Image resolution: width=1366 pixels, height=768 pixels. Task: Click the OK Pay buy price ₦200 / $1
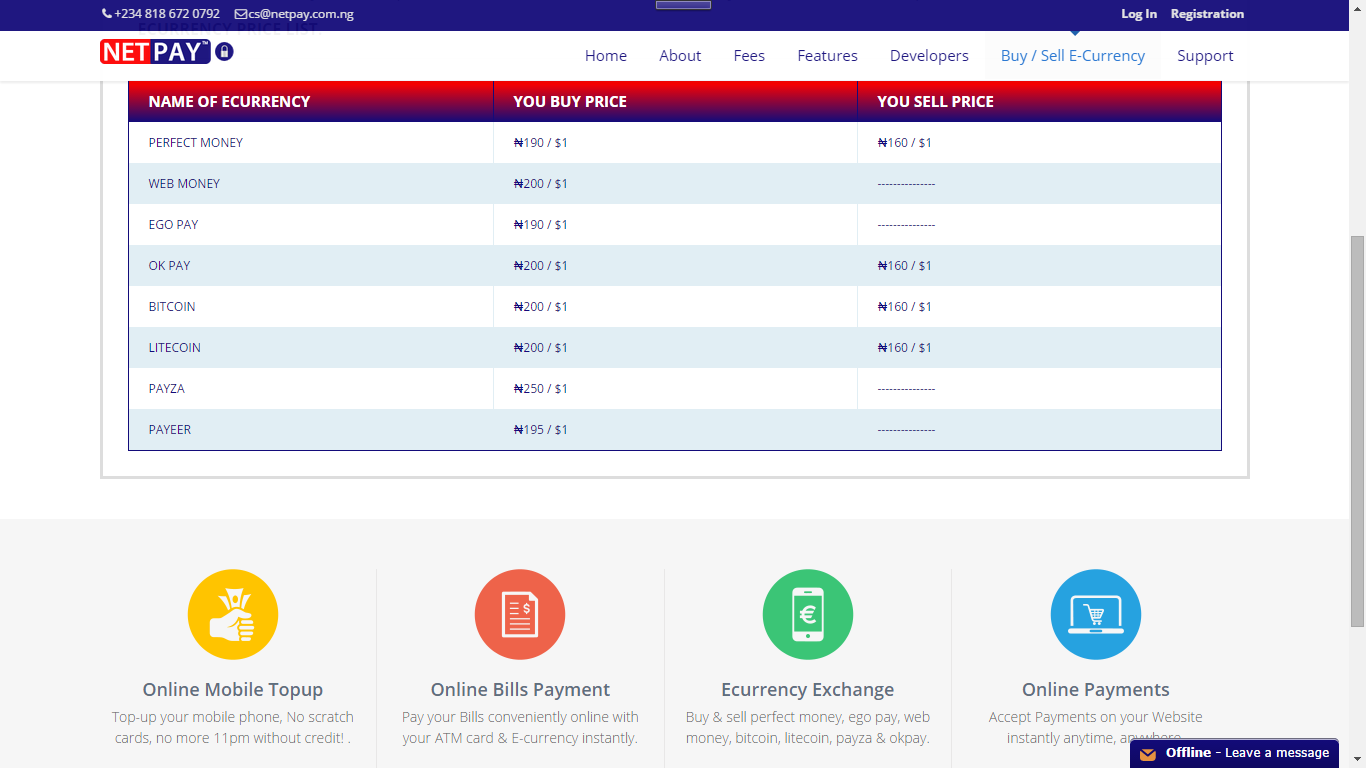point(540,266)
